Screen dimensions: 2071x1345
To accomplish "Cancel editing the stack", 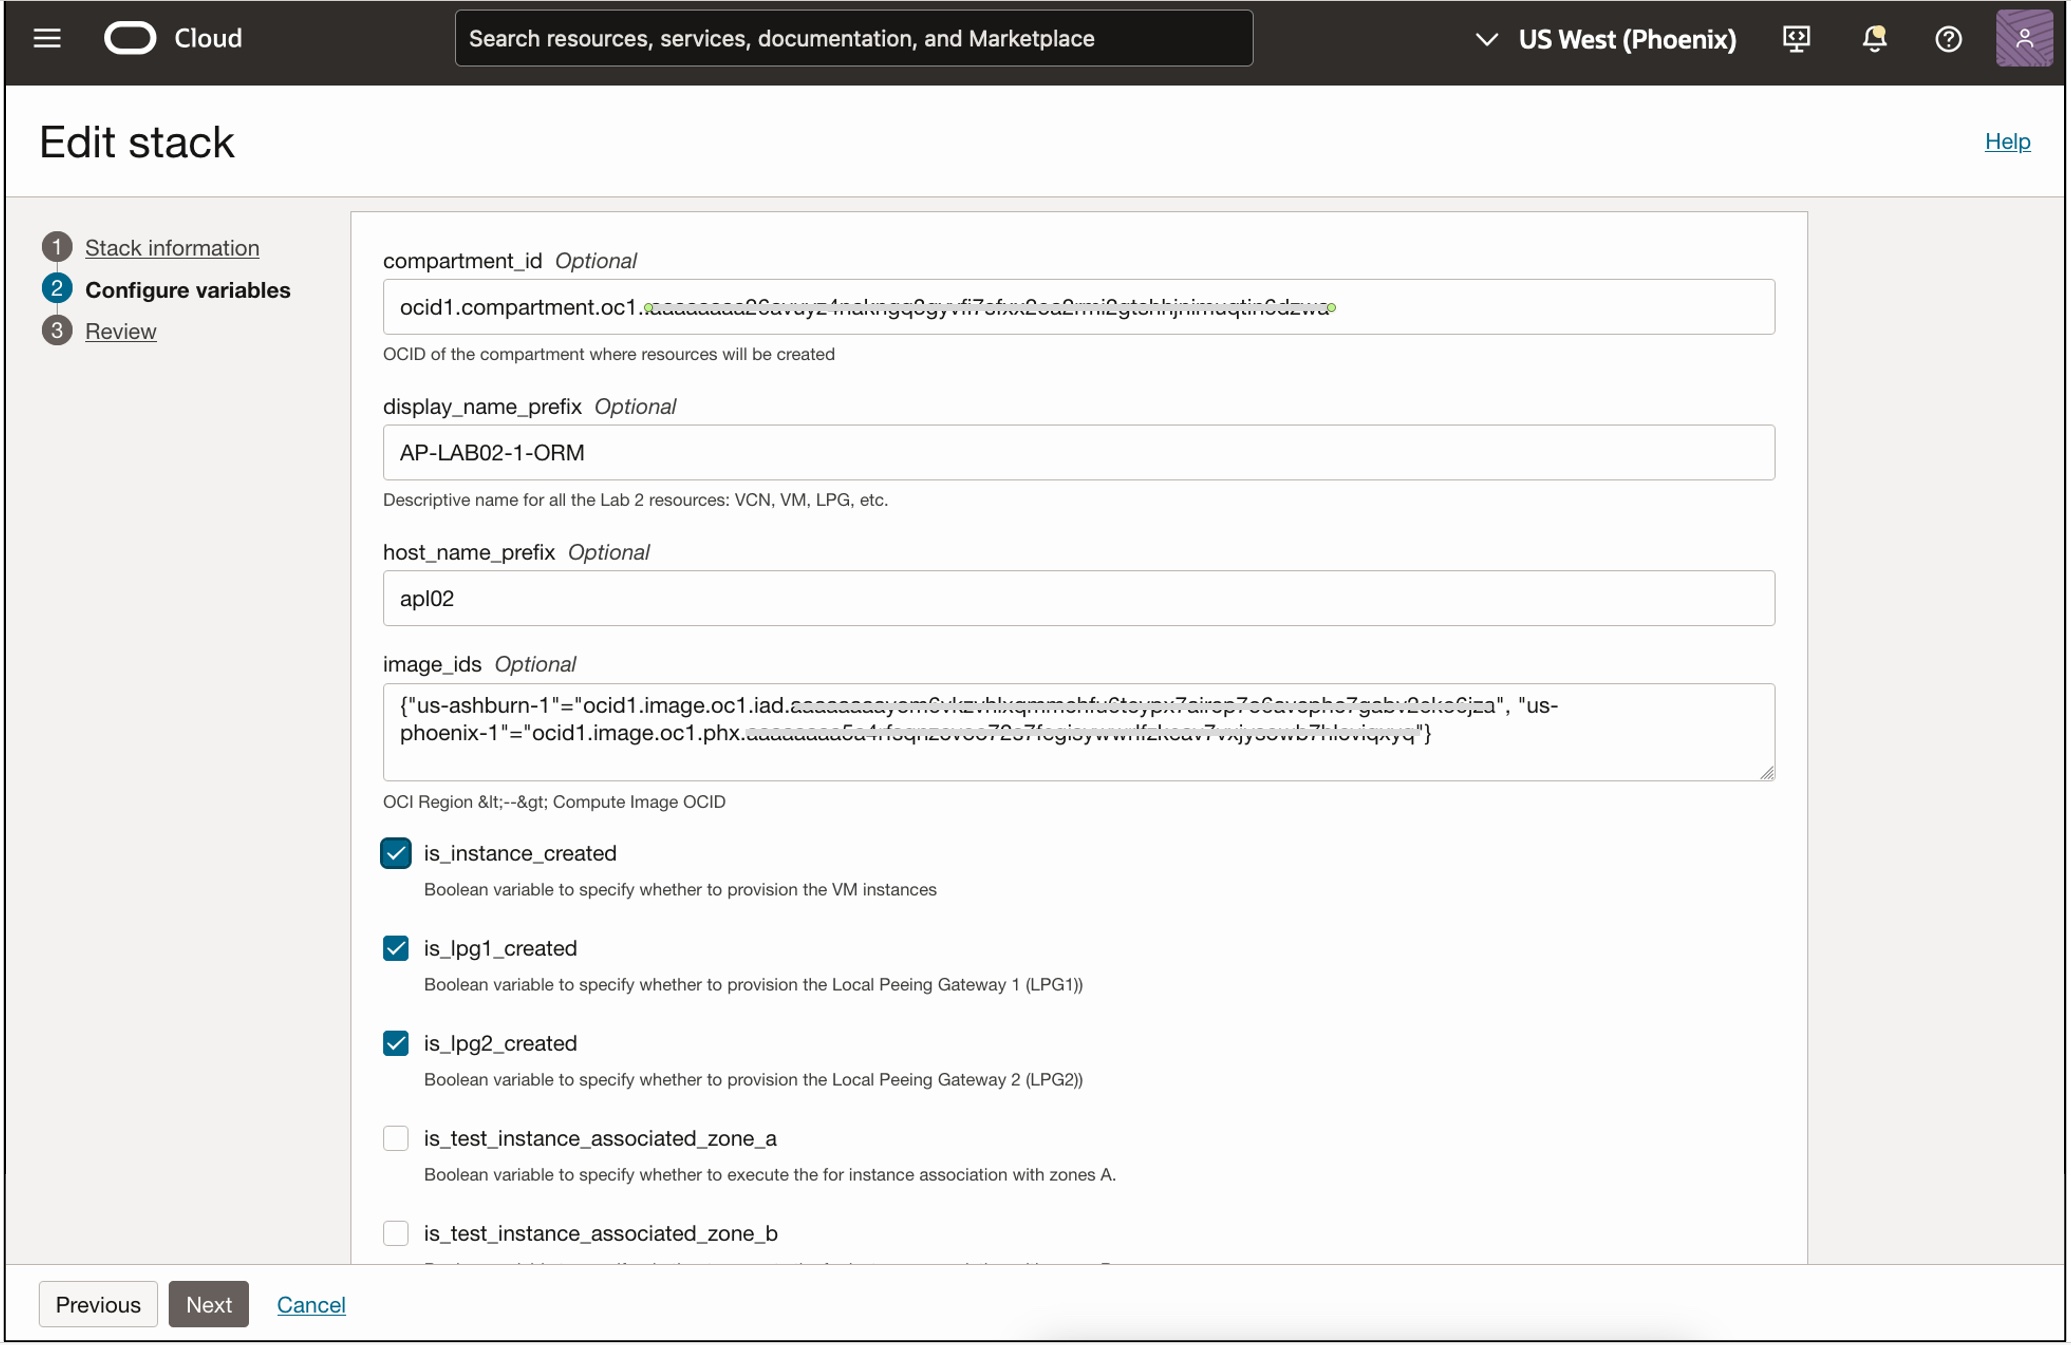I will (x=311, y=1304).
